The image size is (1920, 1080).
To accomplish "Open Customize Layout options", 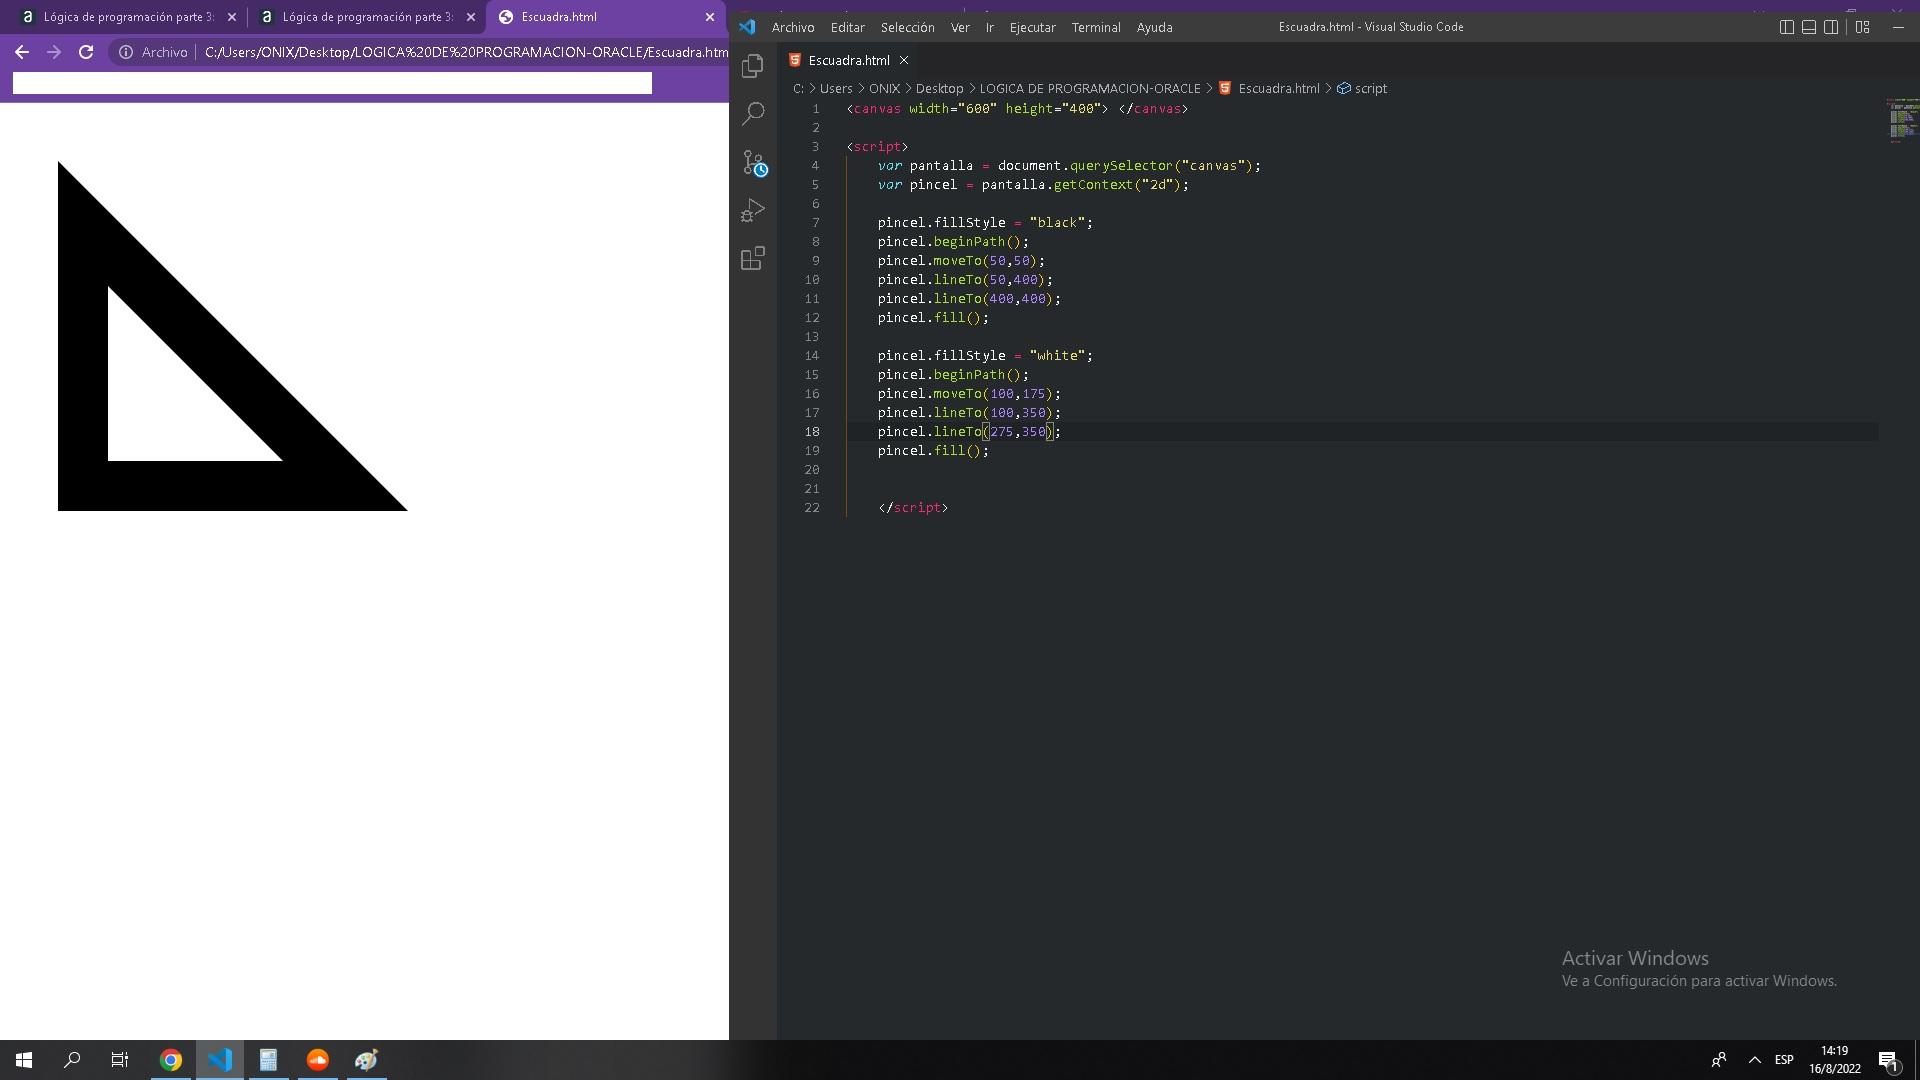I will tap(1862, 27).
